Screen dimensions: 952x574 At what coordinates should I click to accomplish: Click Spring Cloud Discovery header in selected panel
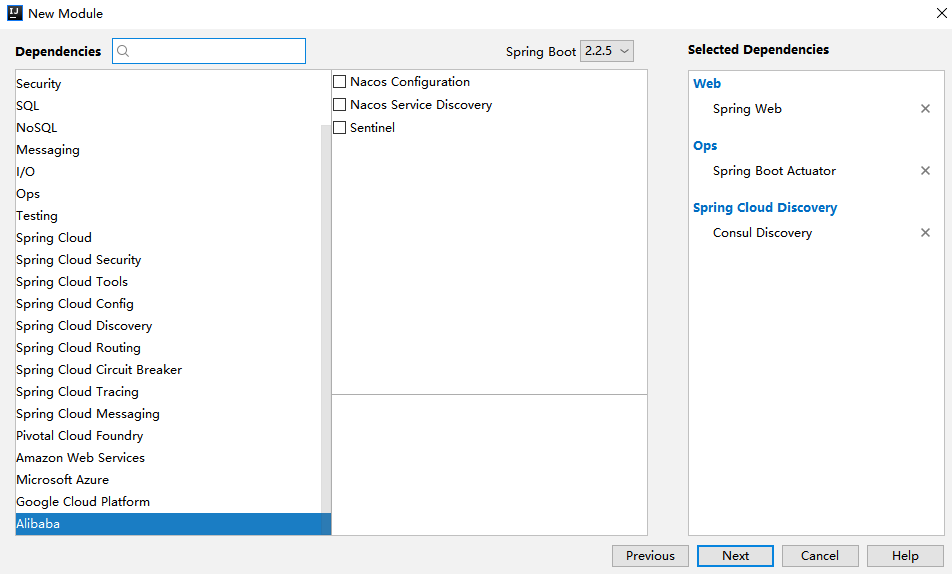pyautogui.click(x=765, y=208)
